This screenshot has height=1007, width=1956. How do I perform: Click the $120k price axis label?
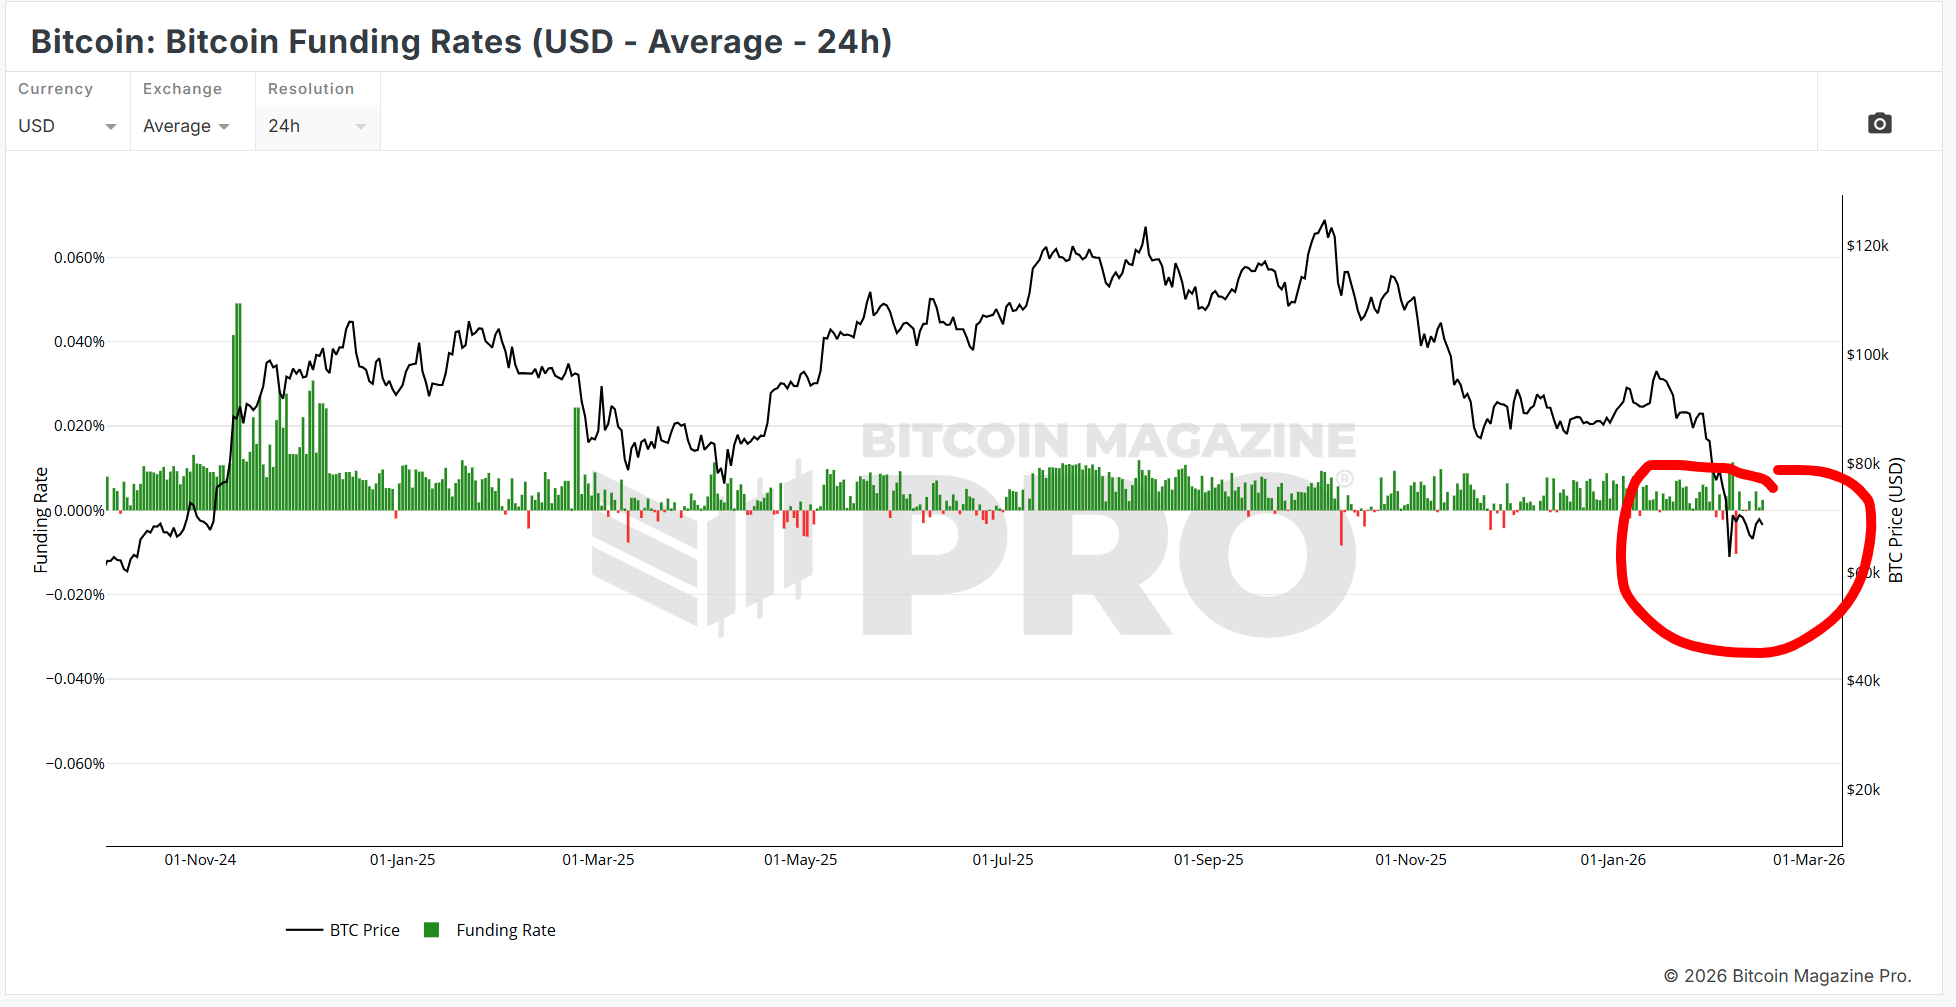(x=1867, y=246)
